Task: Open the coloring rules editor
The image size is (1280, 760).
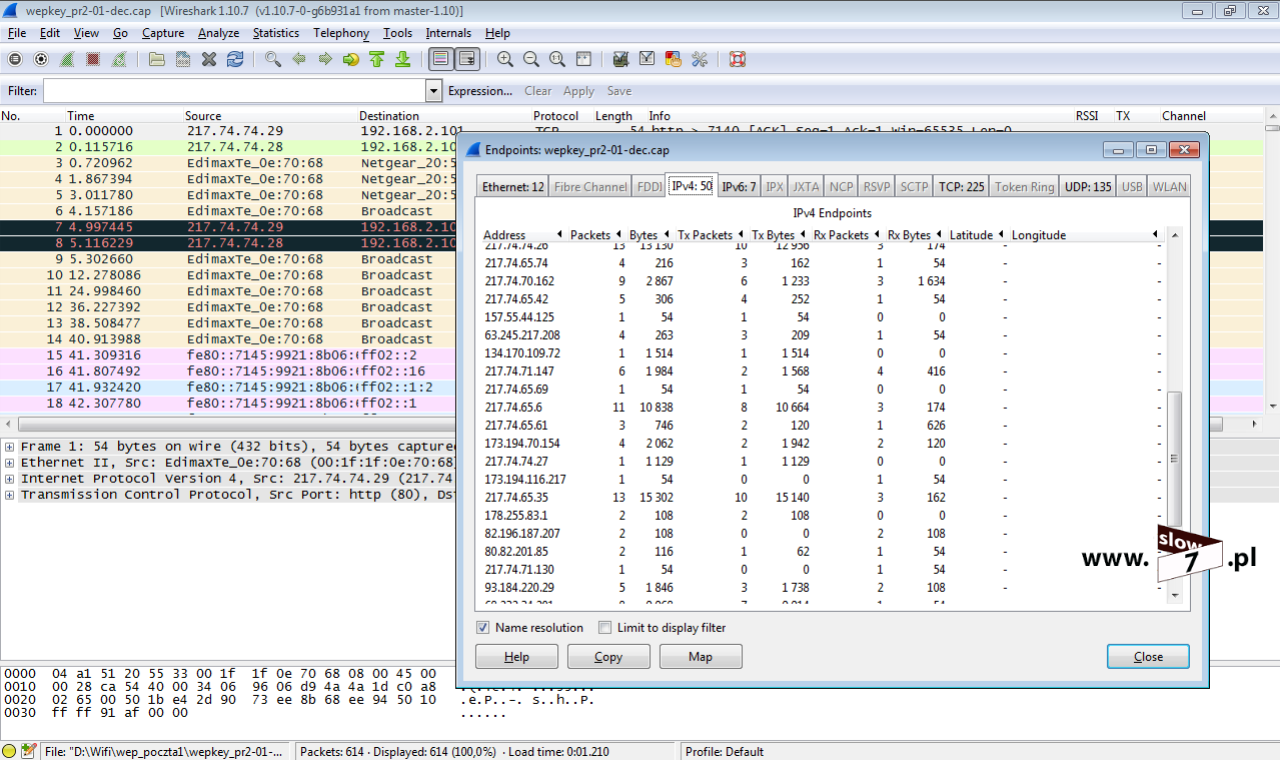Action: tap(673, 59)
